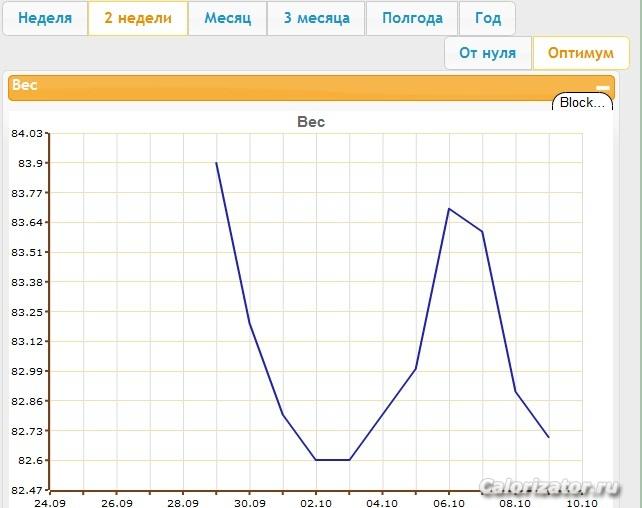Click the Вес chart title
The width and height of the screenshot is (642, 508).
[x=311, y=122]
